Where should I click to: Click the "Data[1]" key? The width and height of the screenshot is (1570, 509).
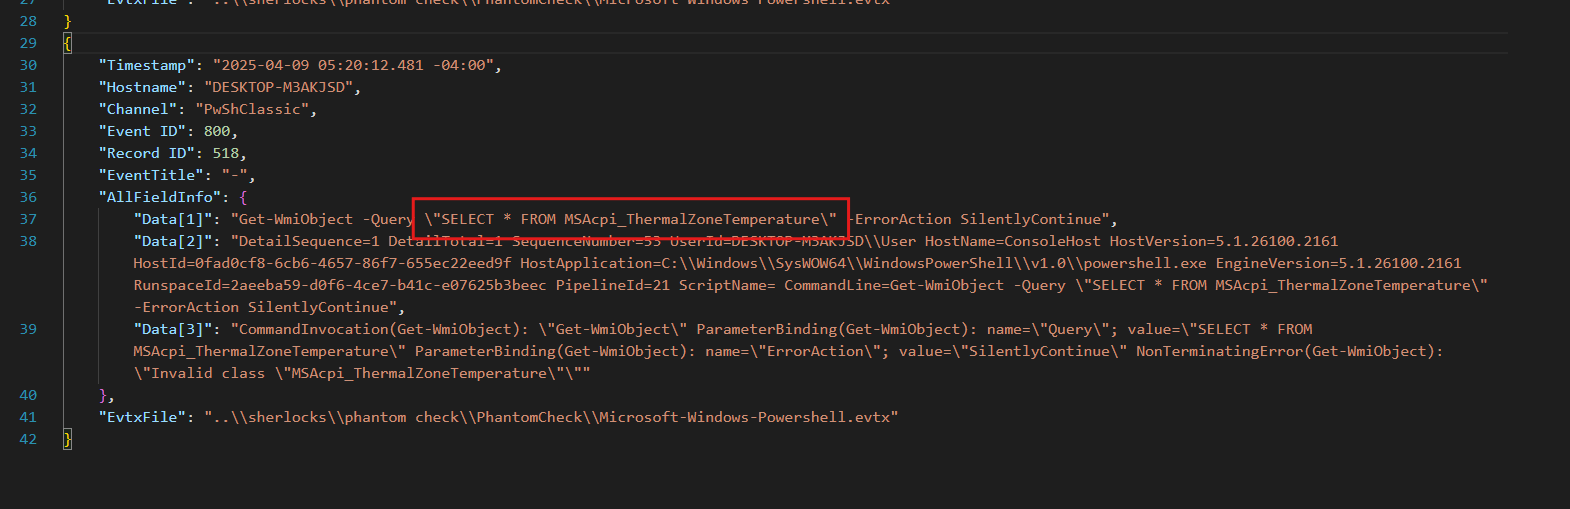point(173,219)
